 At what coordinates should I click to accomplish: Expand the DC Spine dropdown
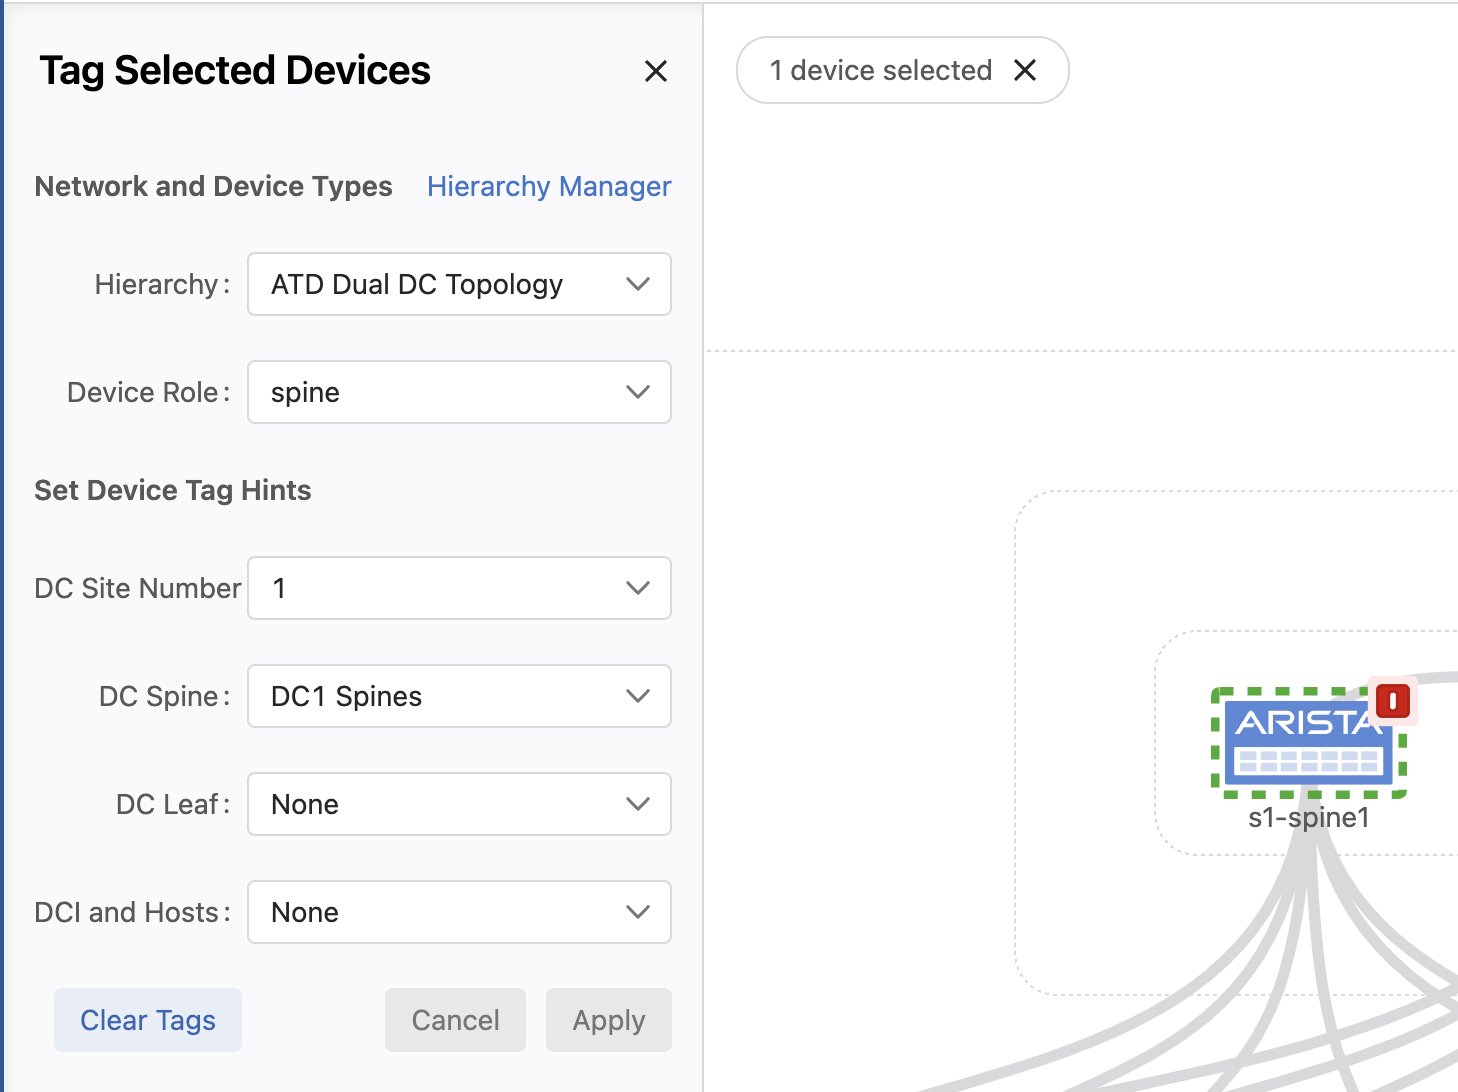[x=459, y=696]
